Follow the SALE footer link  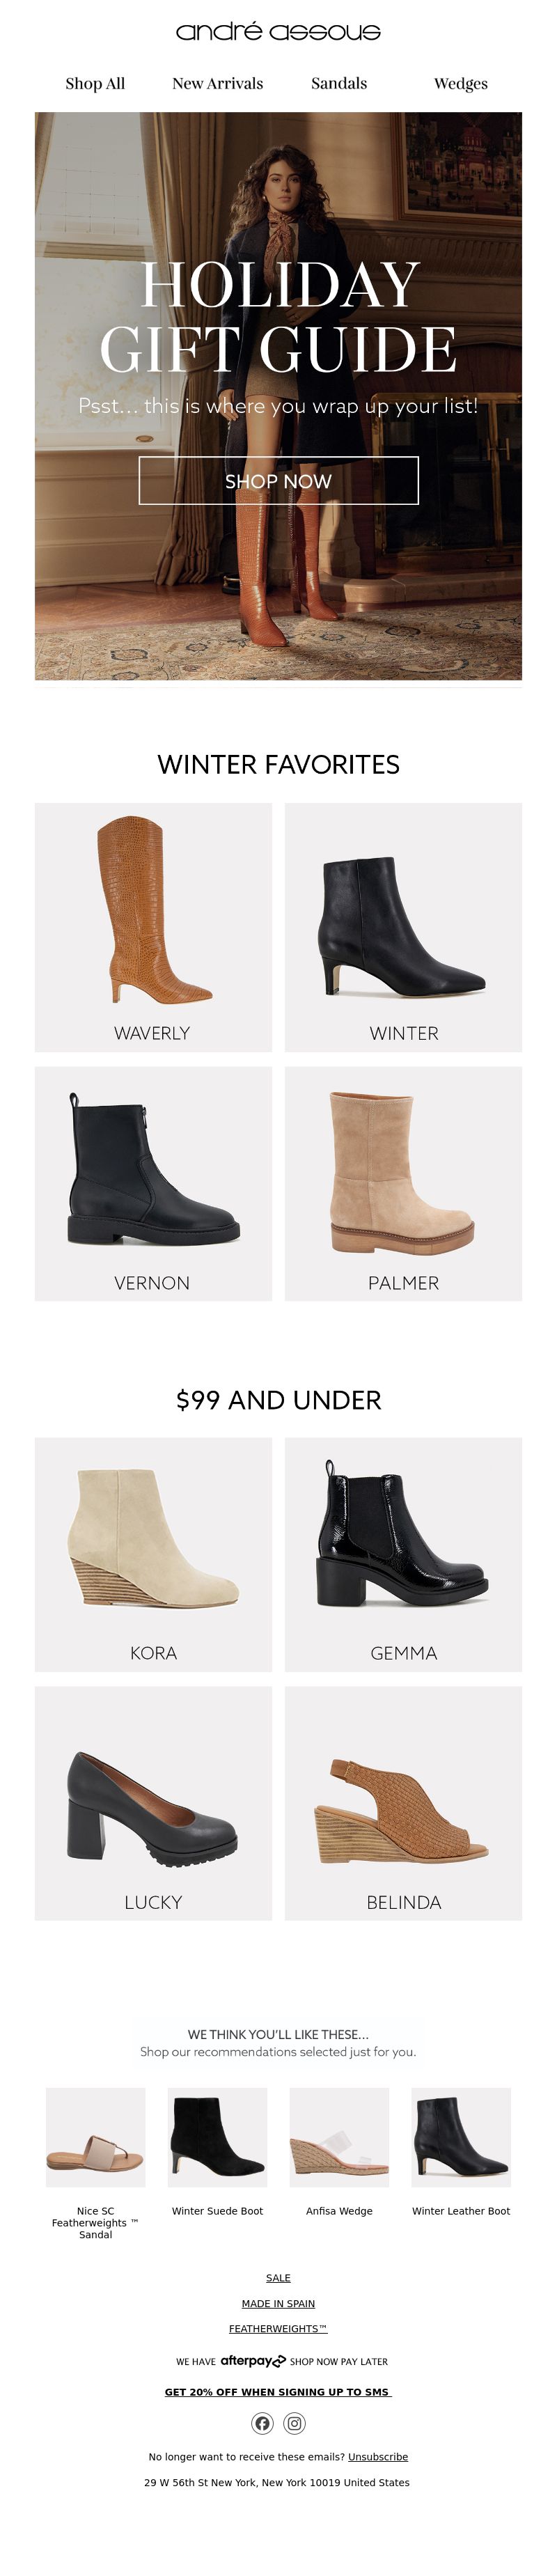(x=278, y=2278)
